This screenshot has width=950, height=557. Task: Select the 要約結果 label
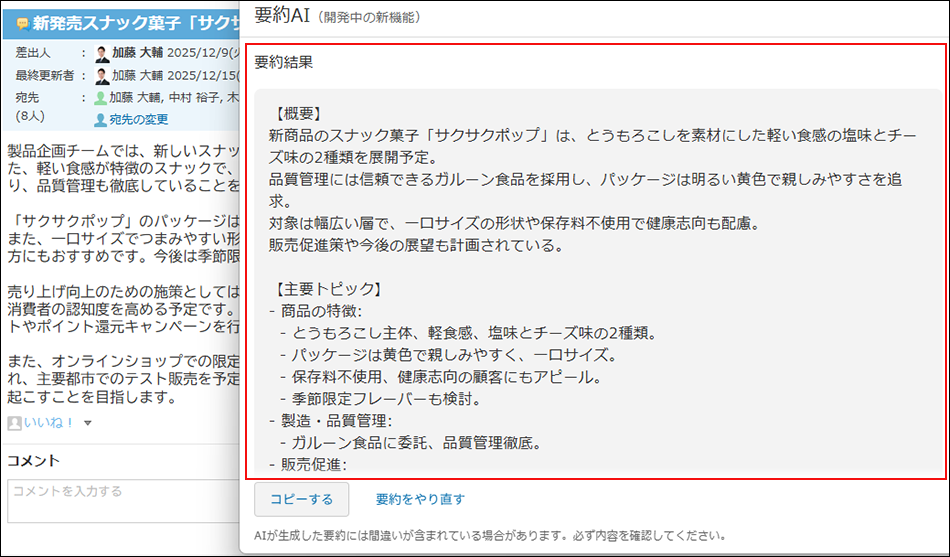pos(284,62)
